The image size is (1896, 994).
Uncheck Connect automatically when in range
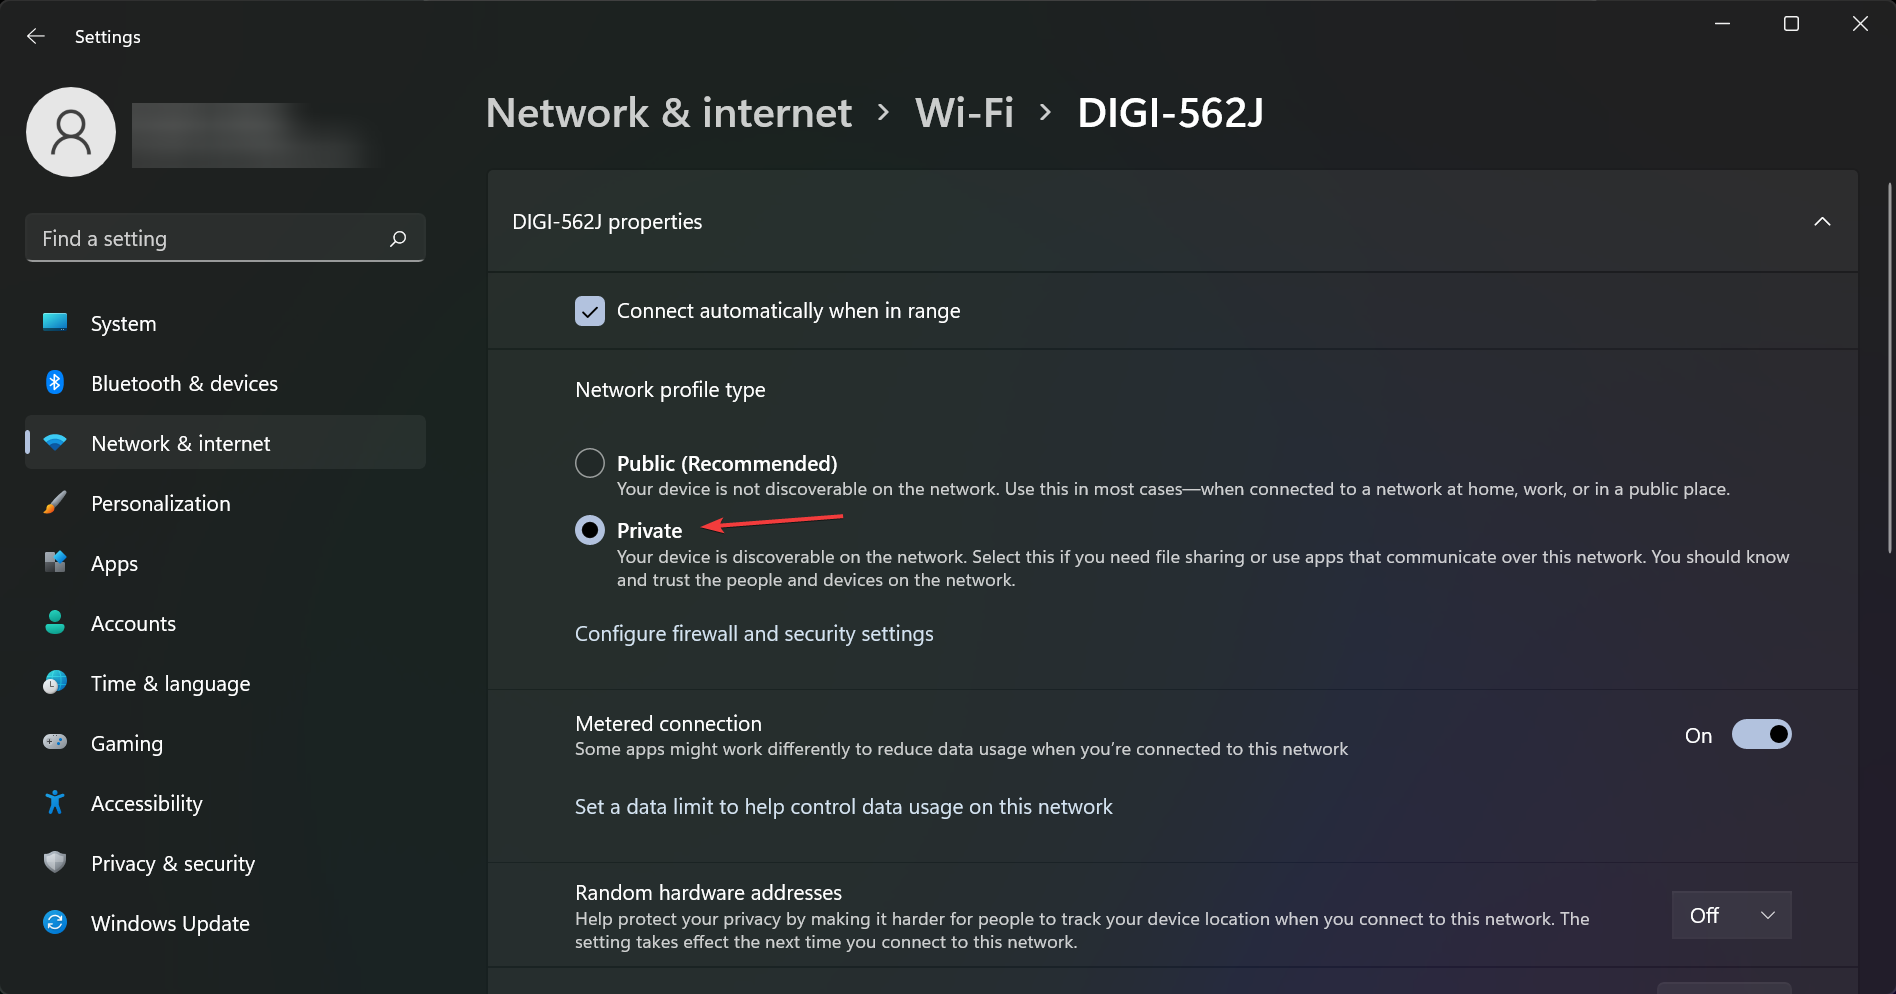pyautogui.click(x=590, y=311)
